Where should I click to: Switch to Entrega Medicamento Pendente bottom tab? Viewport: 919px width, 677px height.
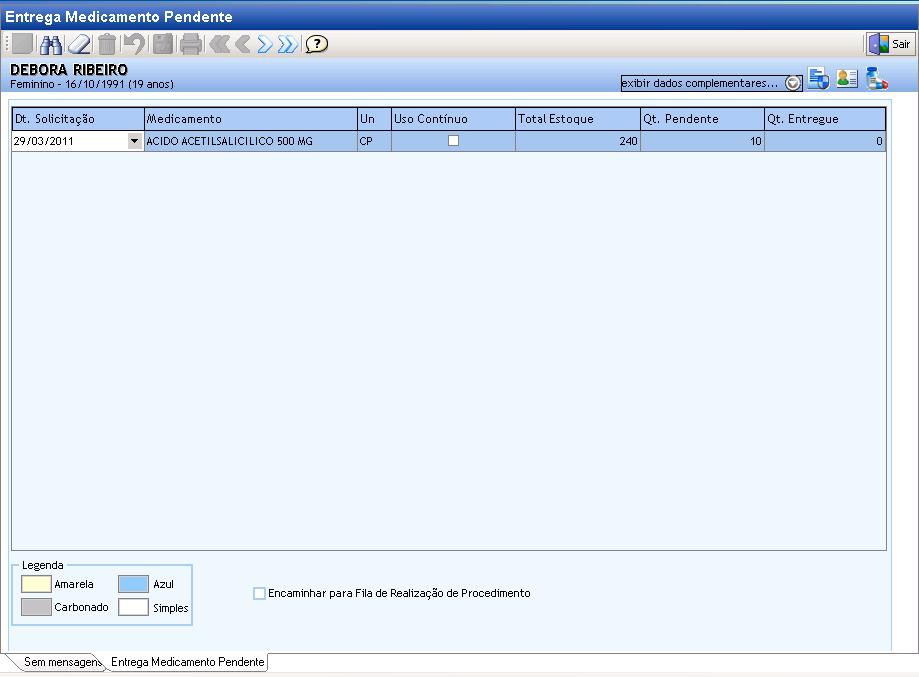(x=188, y=662)
